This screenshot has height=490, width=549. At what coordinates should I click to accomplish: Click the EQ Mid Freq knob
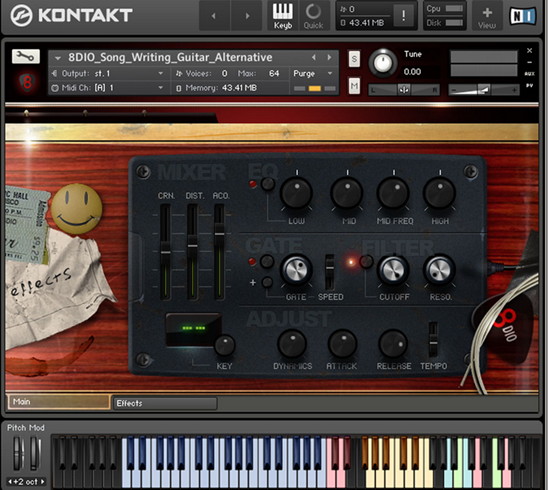point(393,193)
